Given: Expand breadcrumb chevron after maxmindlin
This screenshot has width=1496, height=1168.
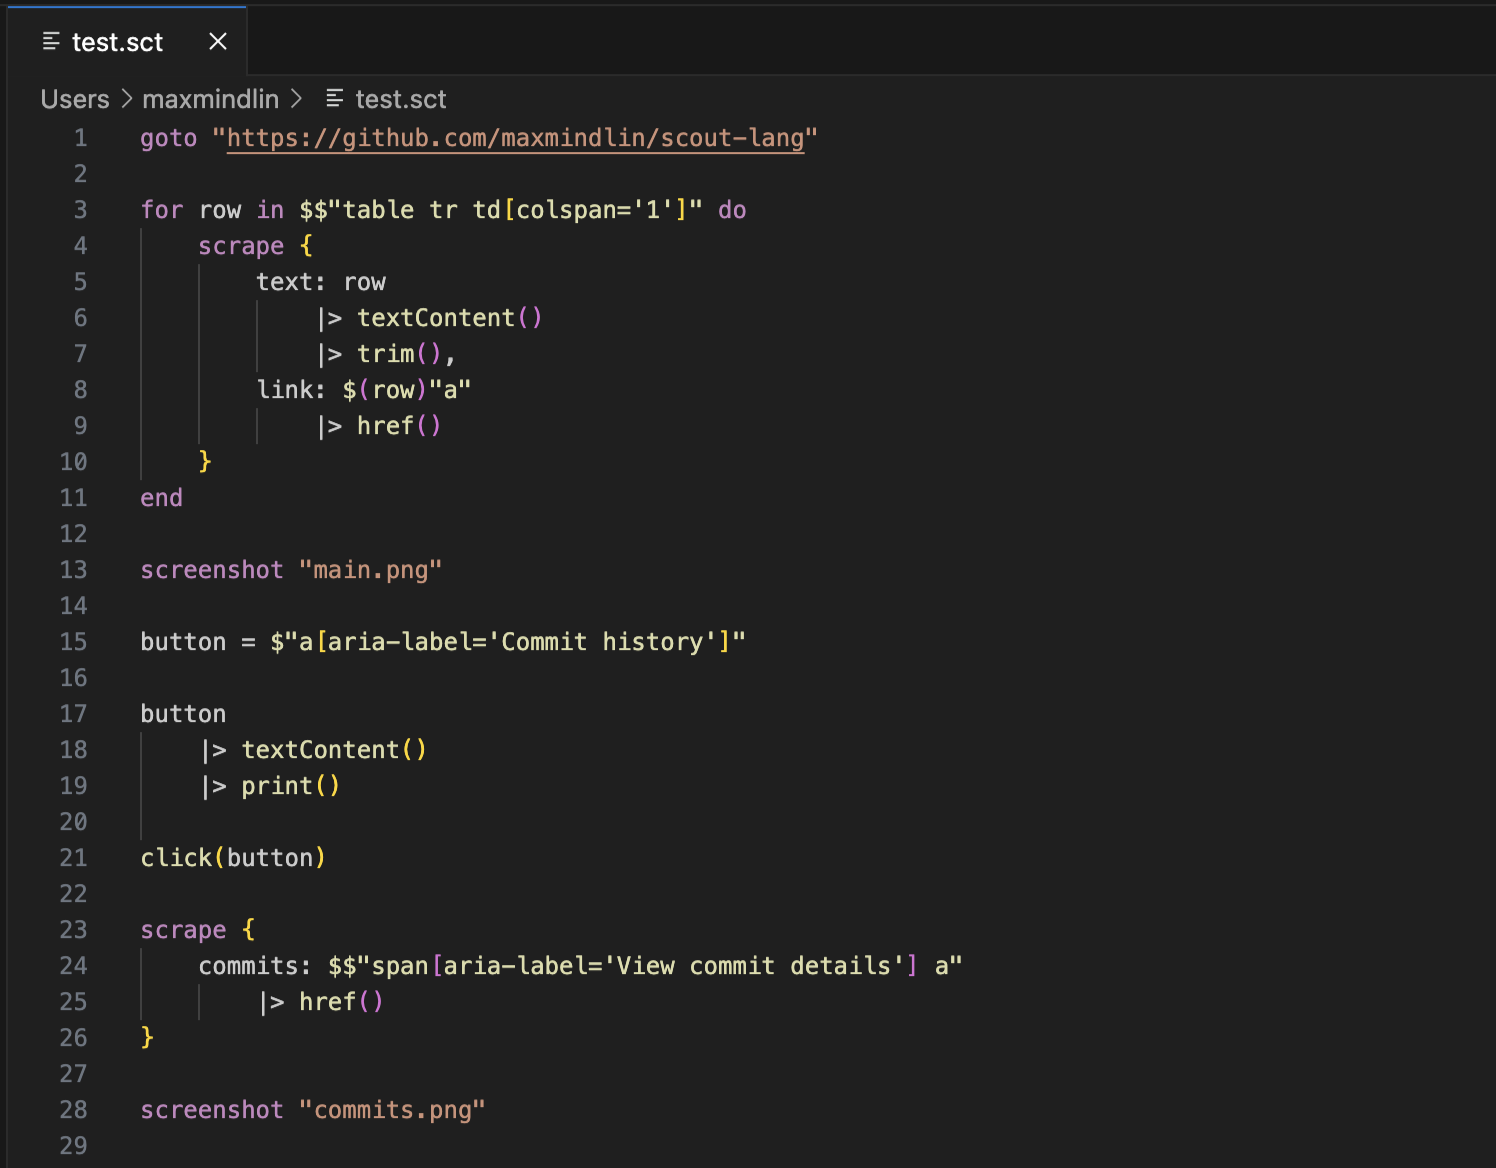Looking at the screenshot, I should 296,99.
